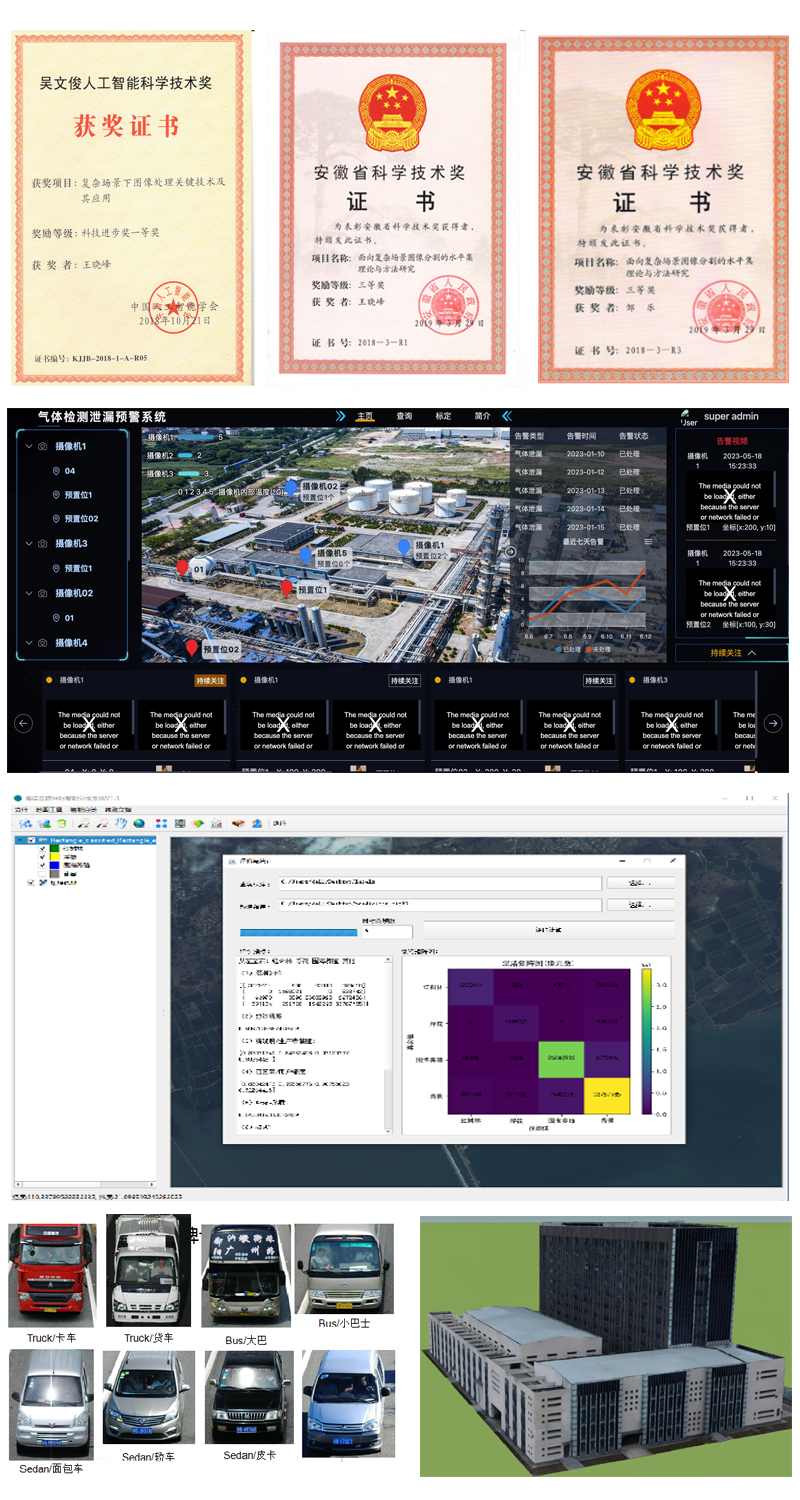The image size is (800, 1500).
Task: Click the globe icon in the remote sensing toolbar
Action: [138, 823]
